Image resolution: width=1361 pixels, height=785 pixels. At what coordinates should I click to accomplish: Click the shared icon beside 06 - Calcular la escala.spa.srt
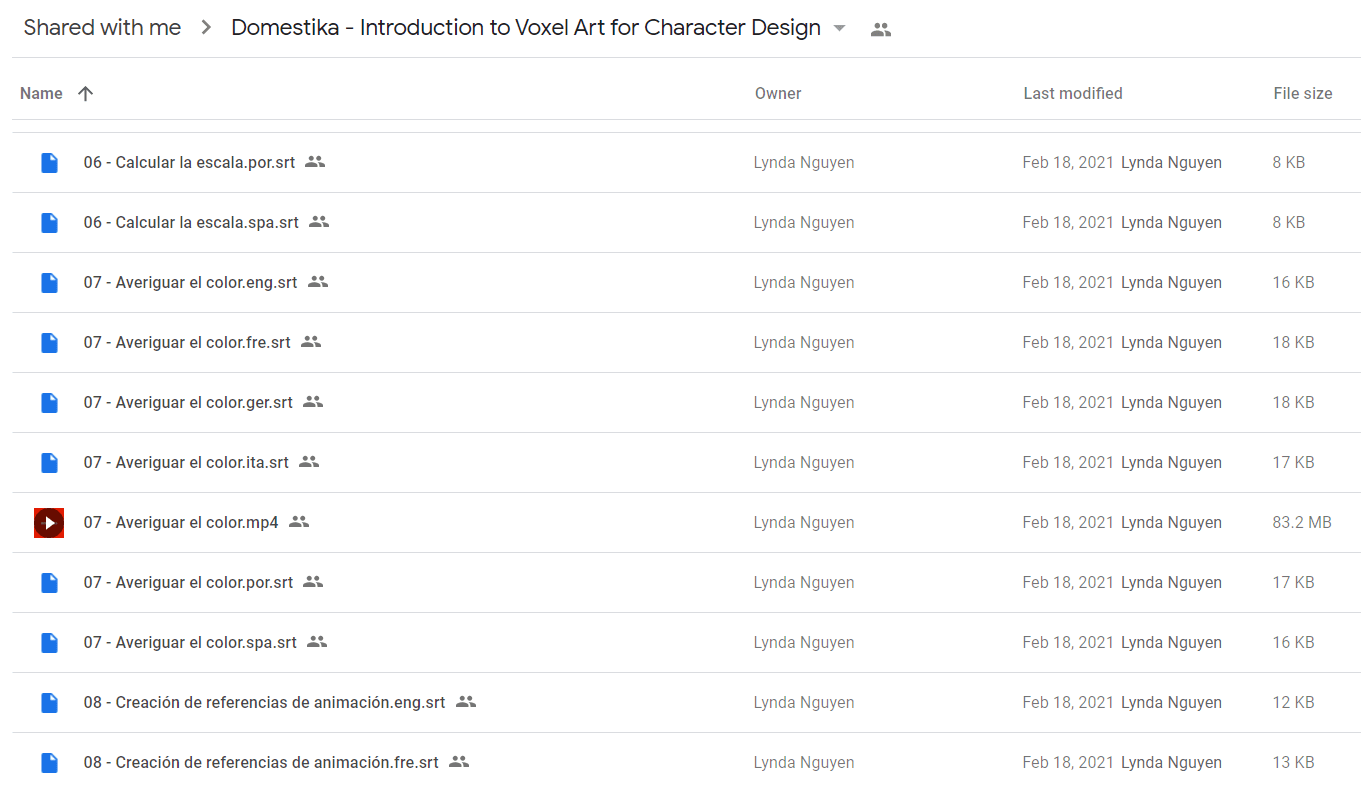(319, 222)
